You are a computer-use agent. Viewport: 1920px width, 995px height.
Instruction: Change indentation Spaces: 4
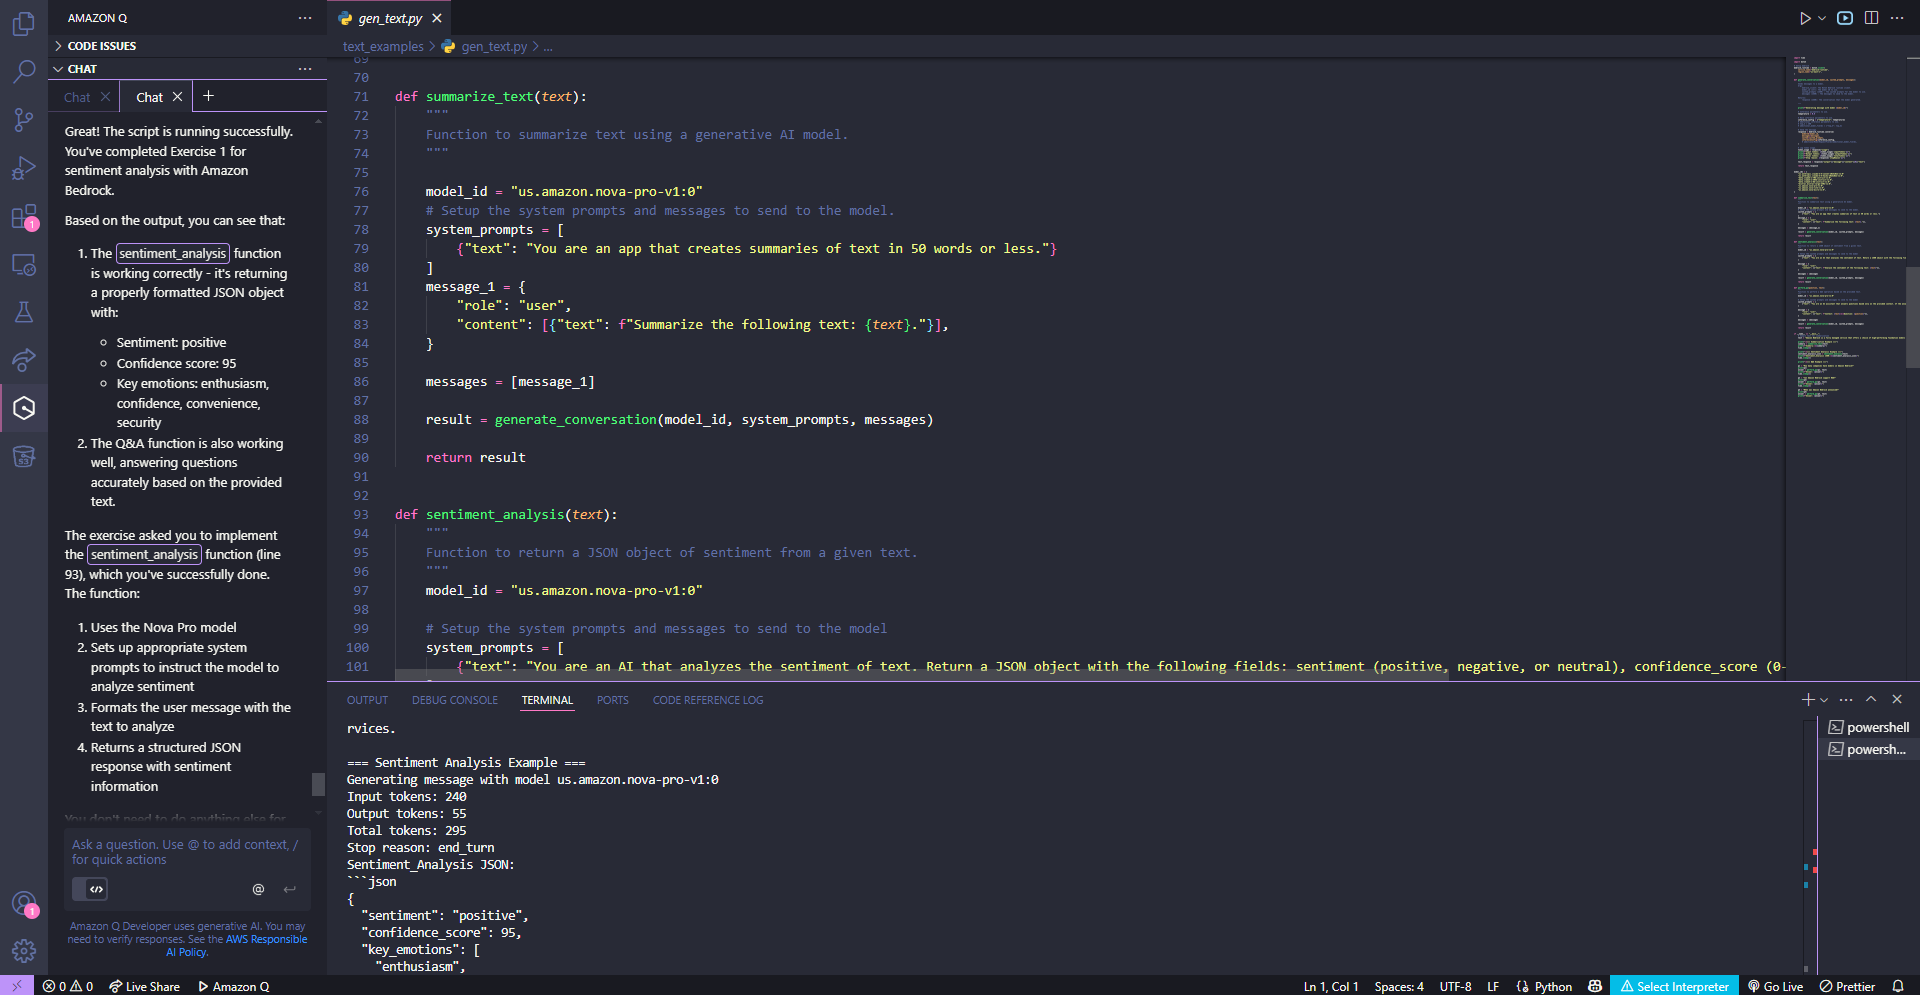tap(1399, 986)
